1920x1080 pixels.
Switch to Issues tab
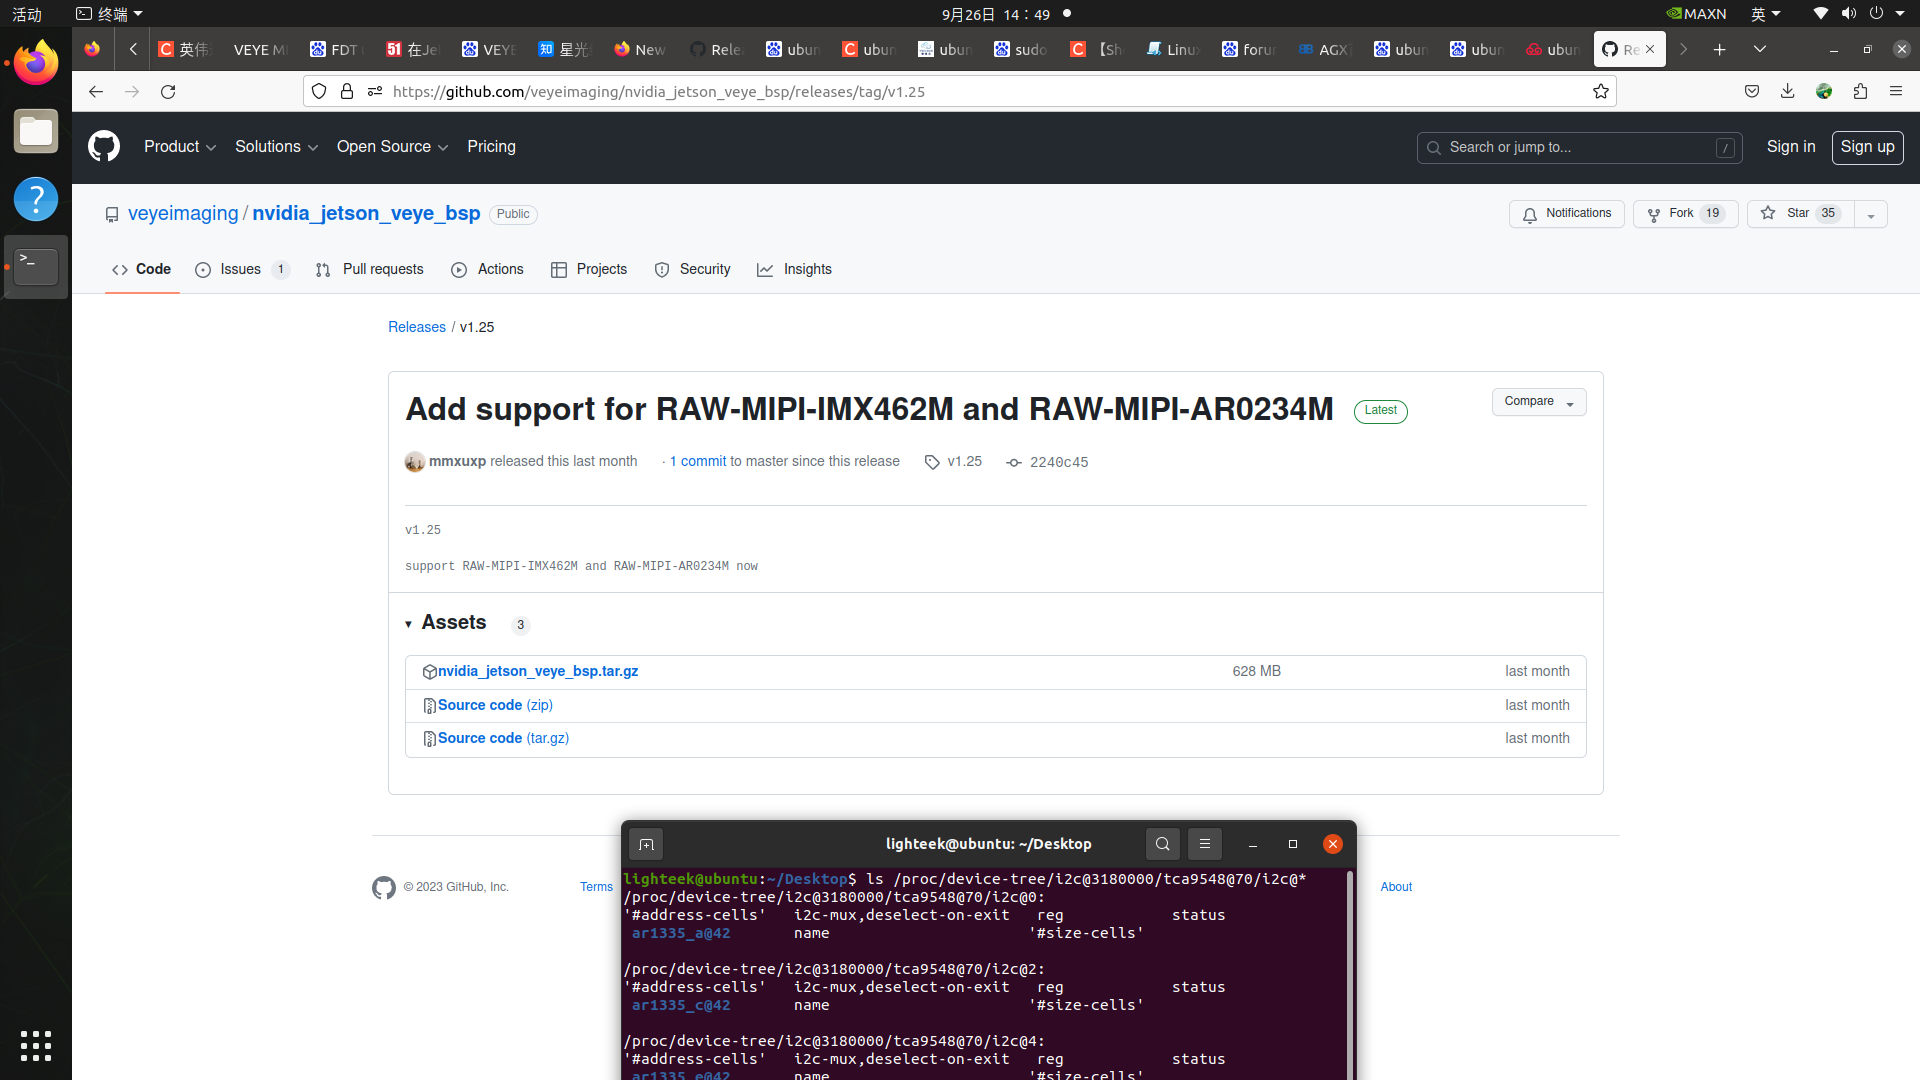242,269
